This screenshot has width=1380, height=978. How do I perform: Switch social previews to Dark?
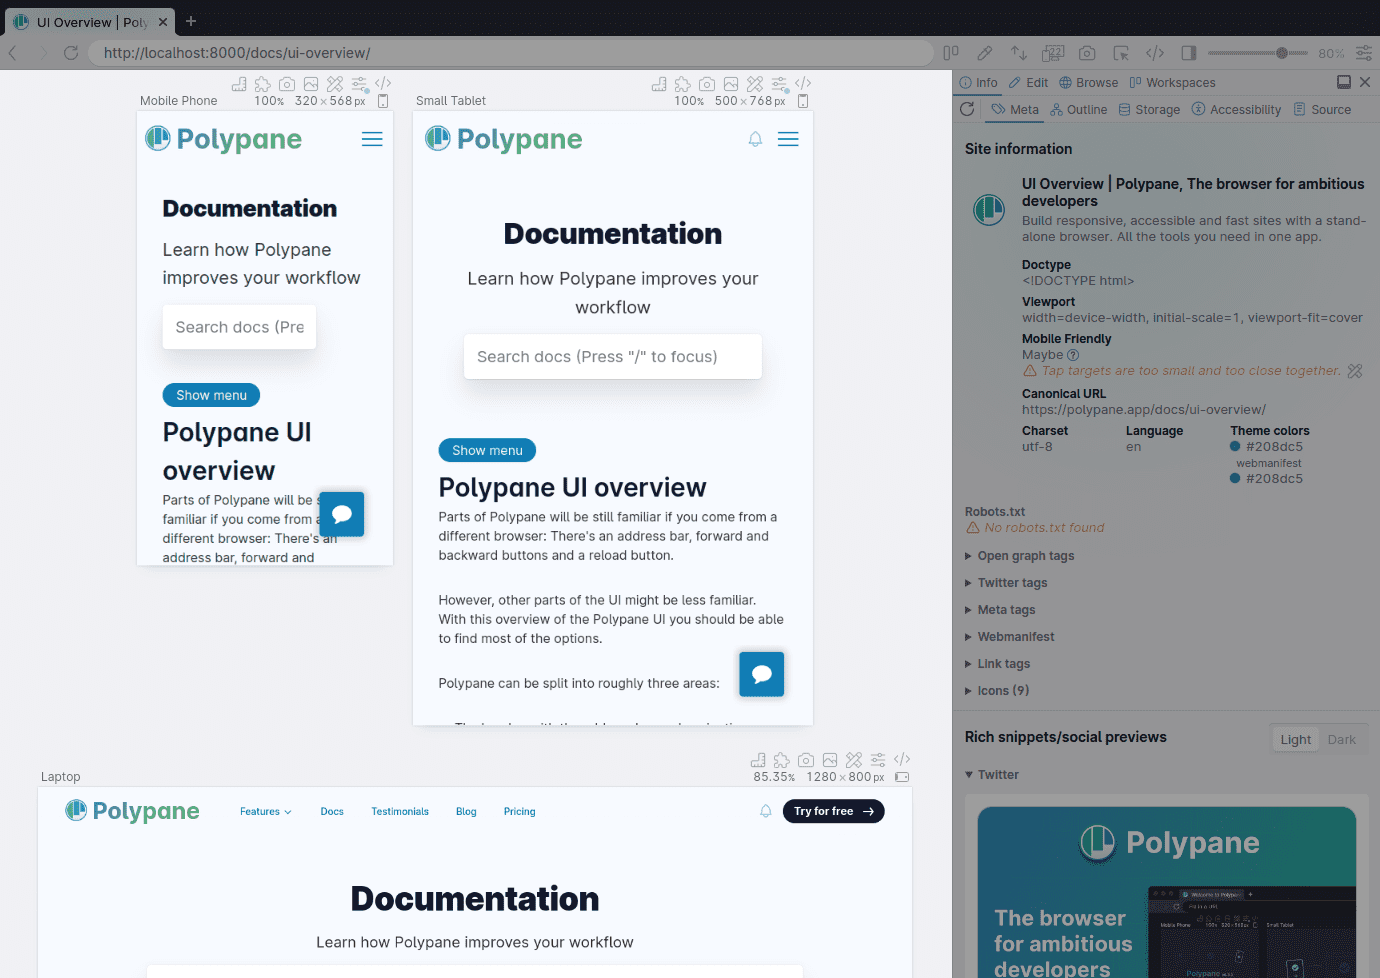click(1342, 740)
